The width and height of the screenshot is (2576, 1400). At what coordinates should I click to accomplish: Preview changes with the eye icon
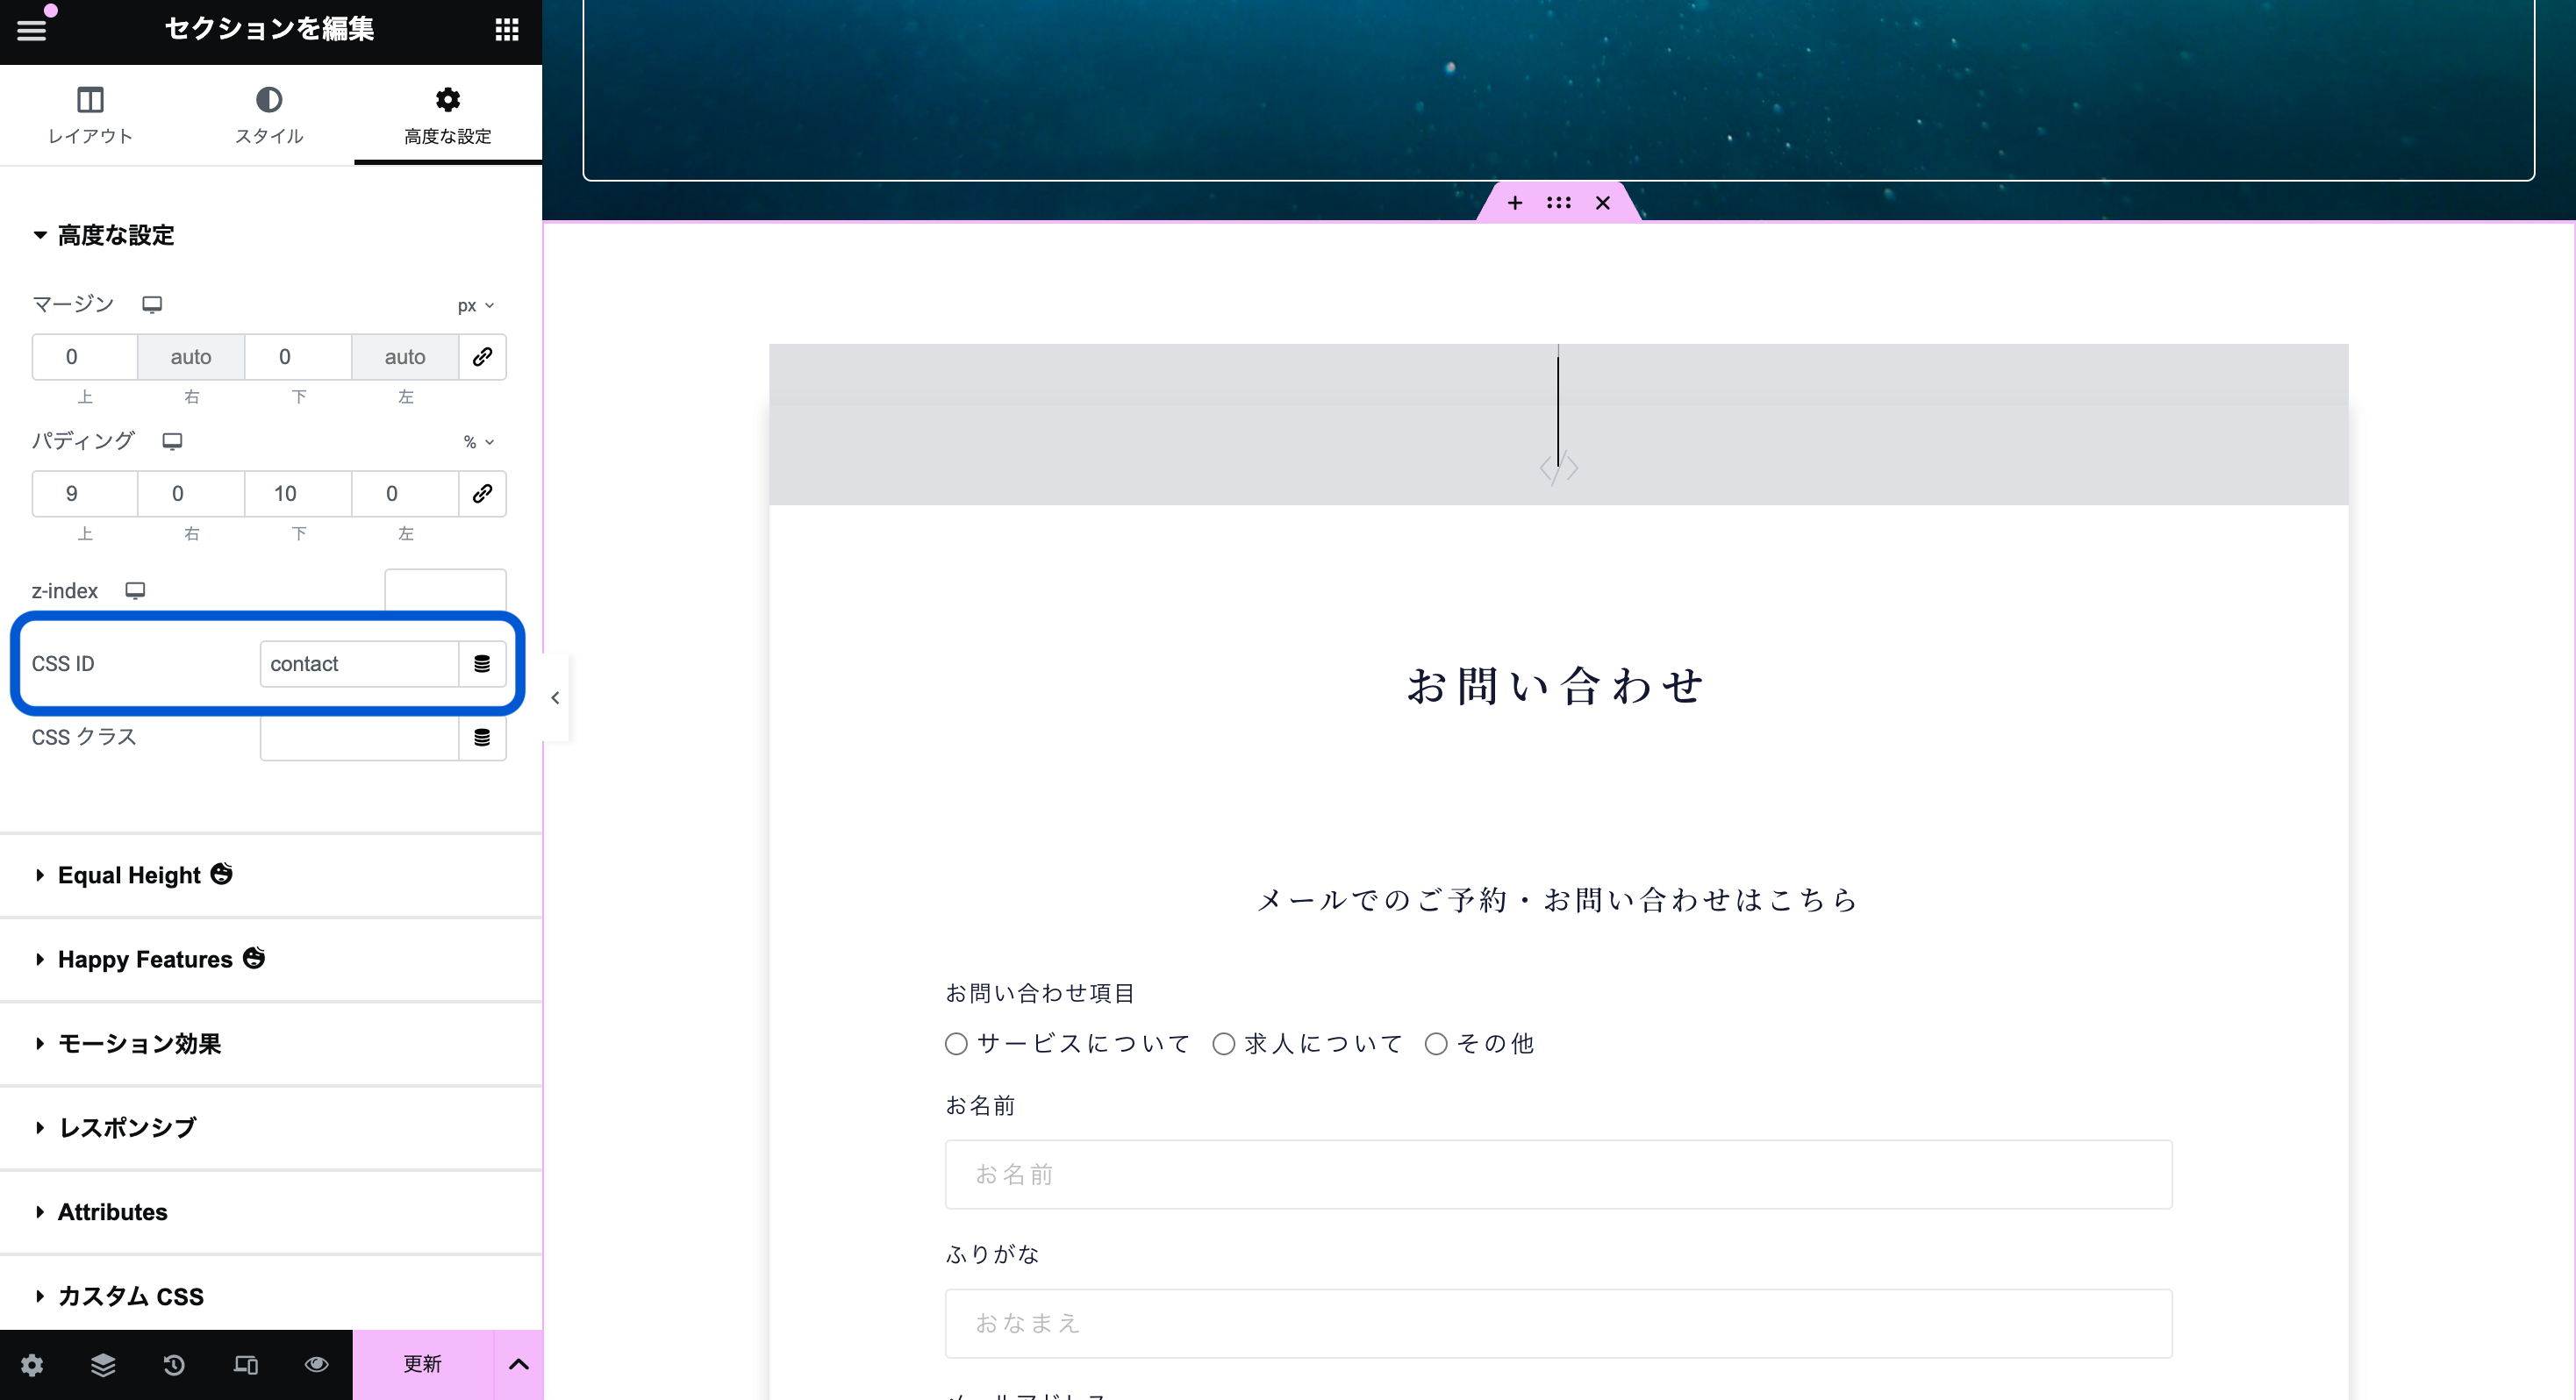click(317, 1365)
